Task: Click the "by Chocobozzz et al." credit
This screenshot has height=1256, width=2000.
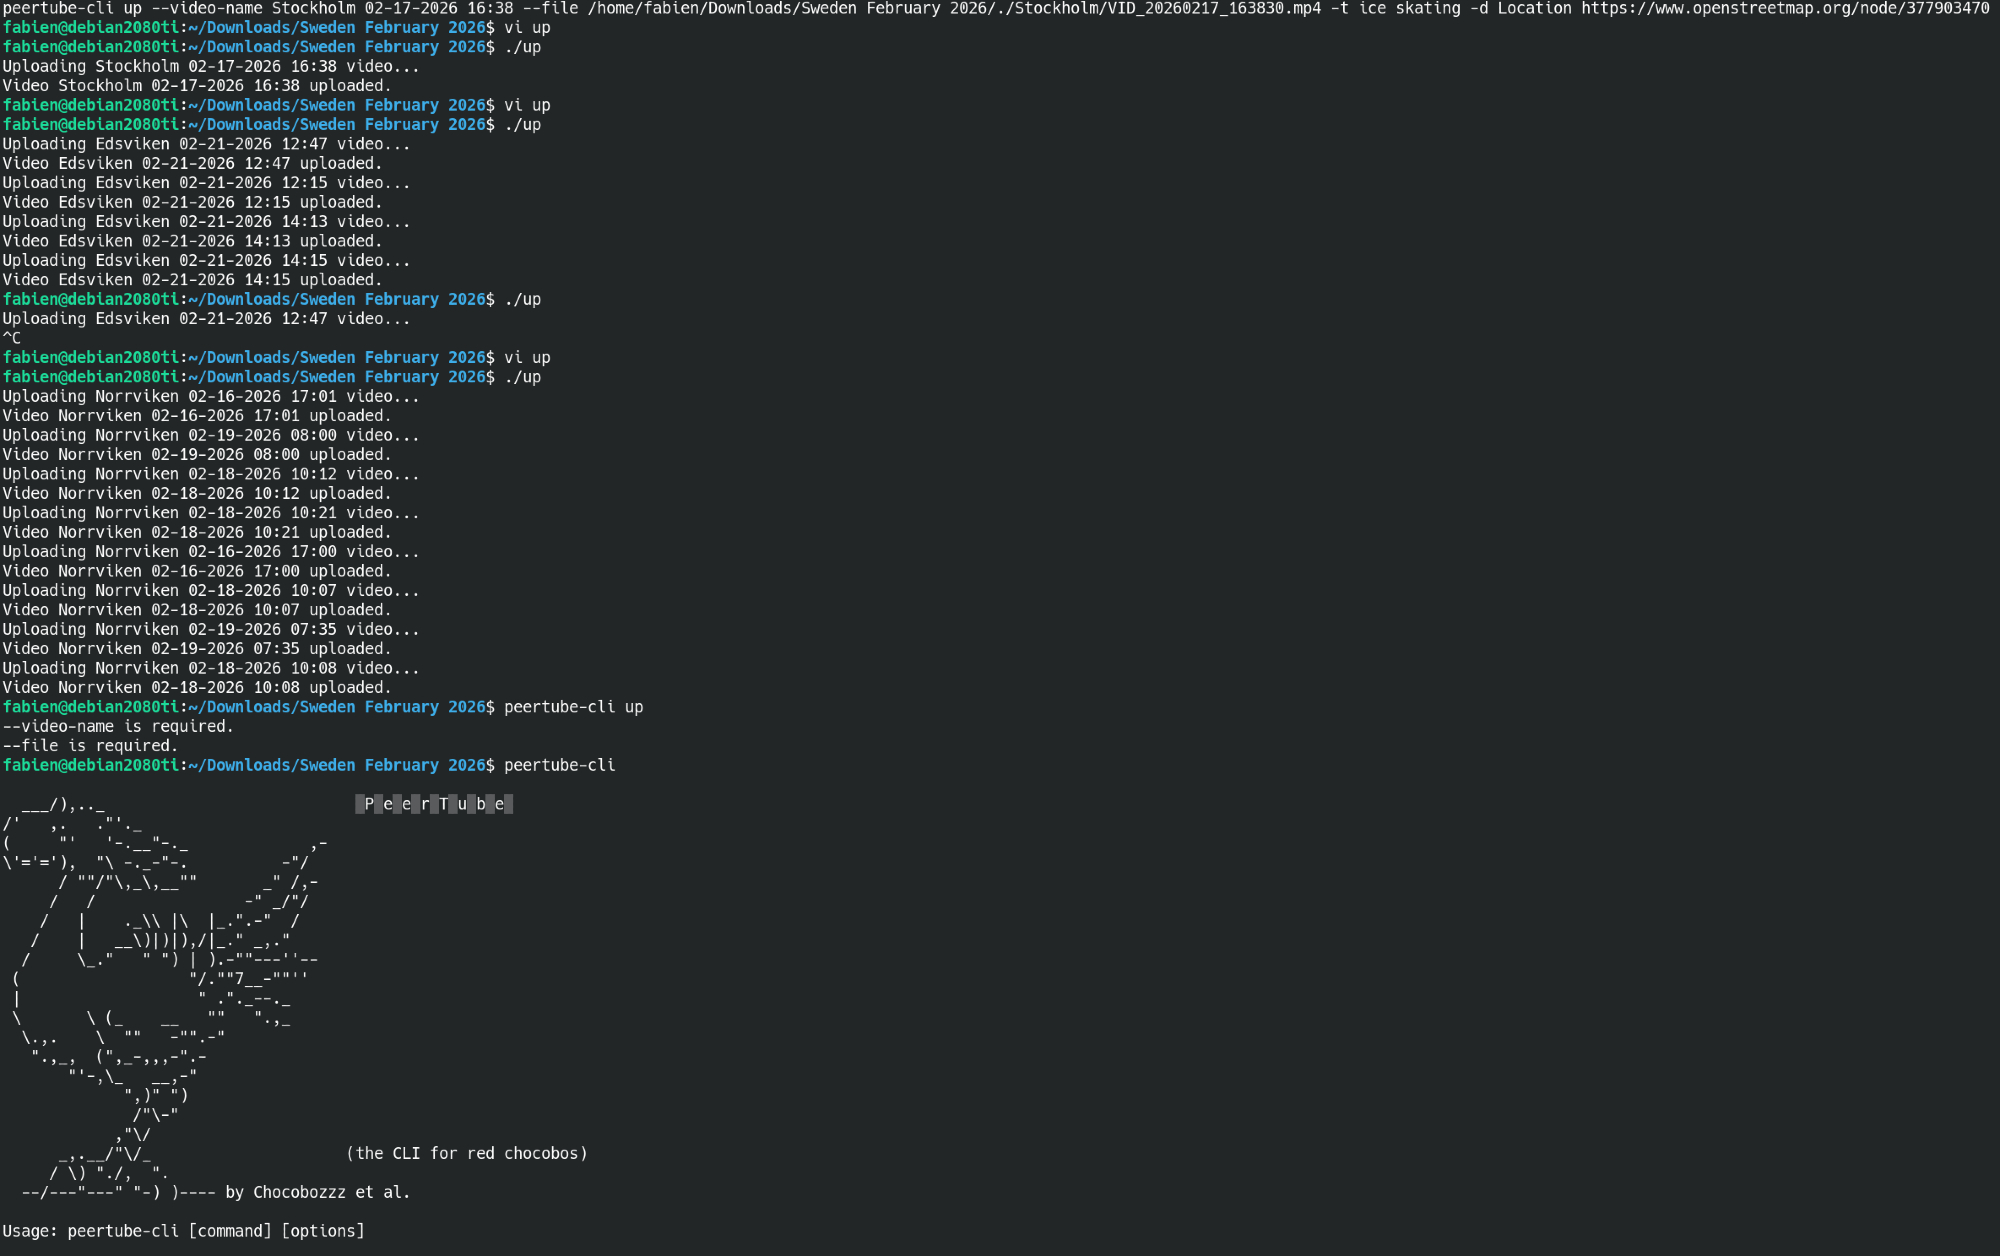Action: pyautogui.click(x=317, y=1192)
